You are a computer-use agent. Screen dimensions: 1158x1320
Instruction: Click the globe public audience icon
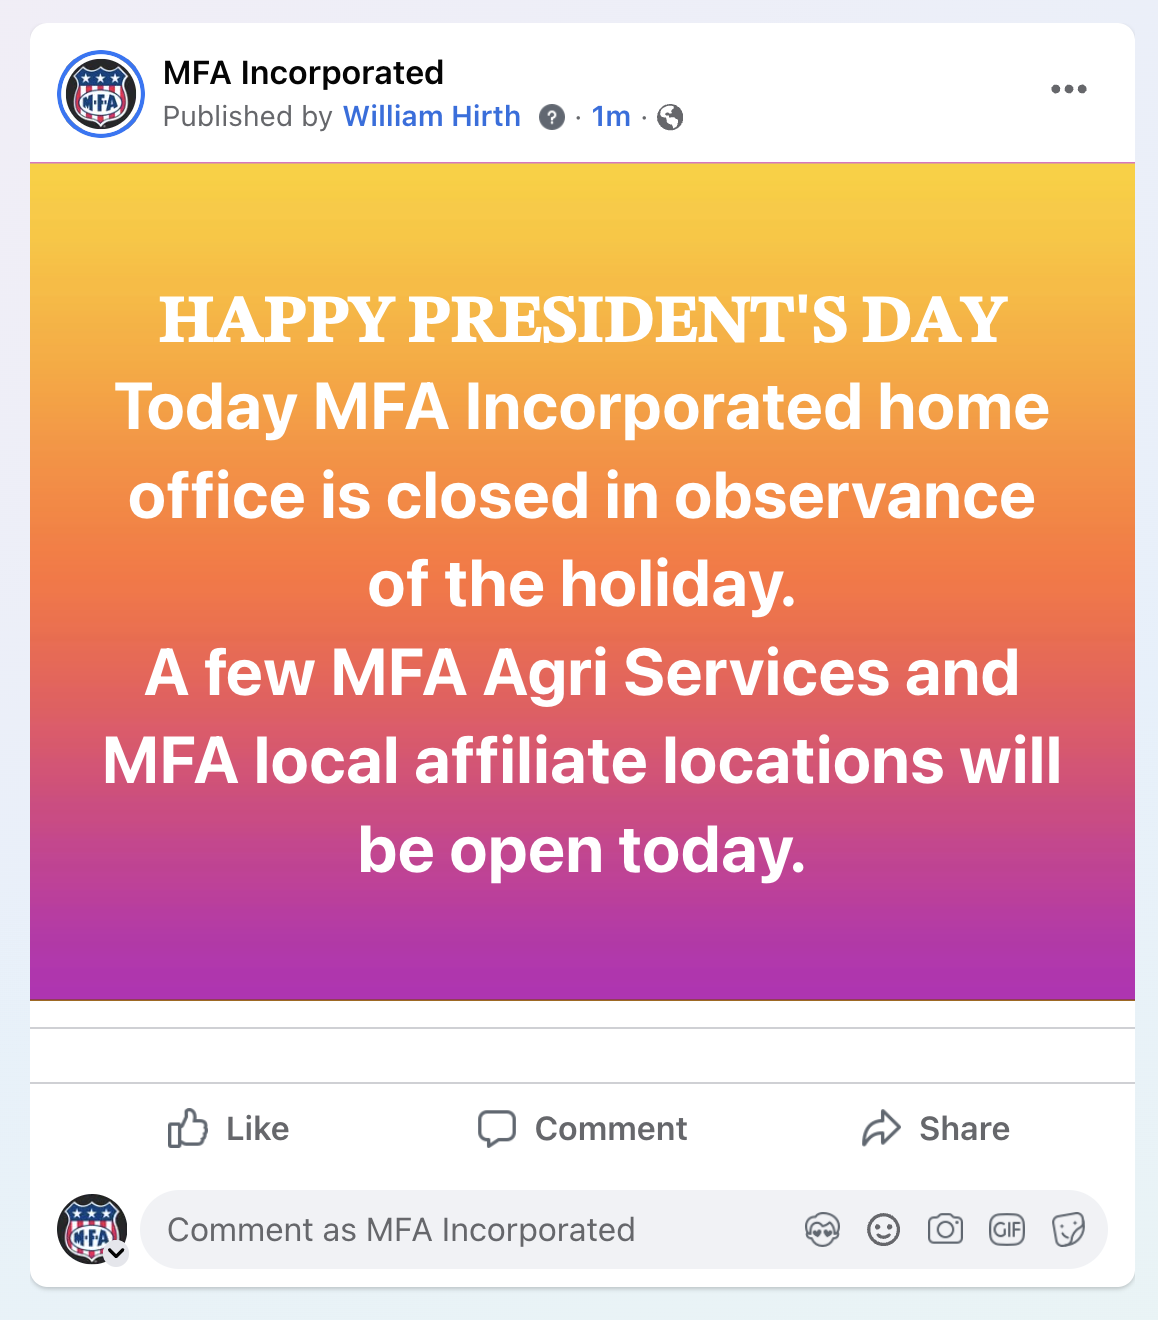[670, 118]
